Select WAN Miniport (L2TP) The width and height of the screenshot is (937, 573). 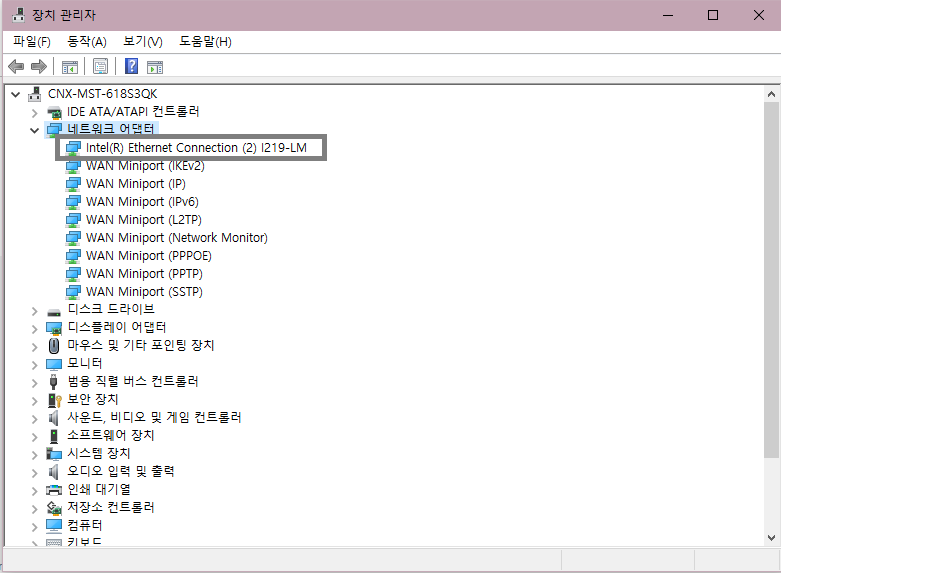[144, 219]
